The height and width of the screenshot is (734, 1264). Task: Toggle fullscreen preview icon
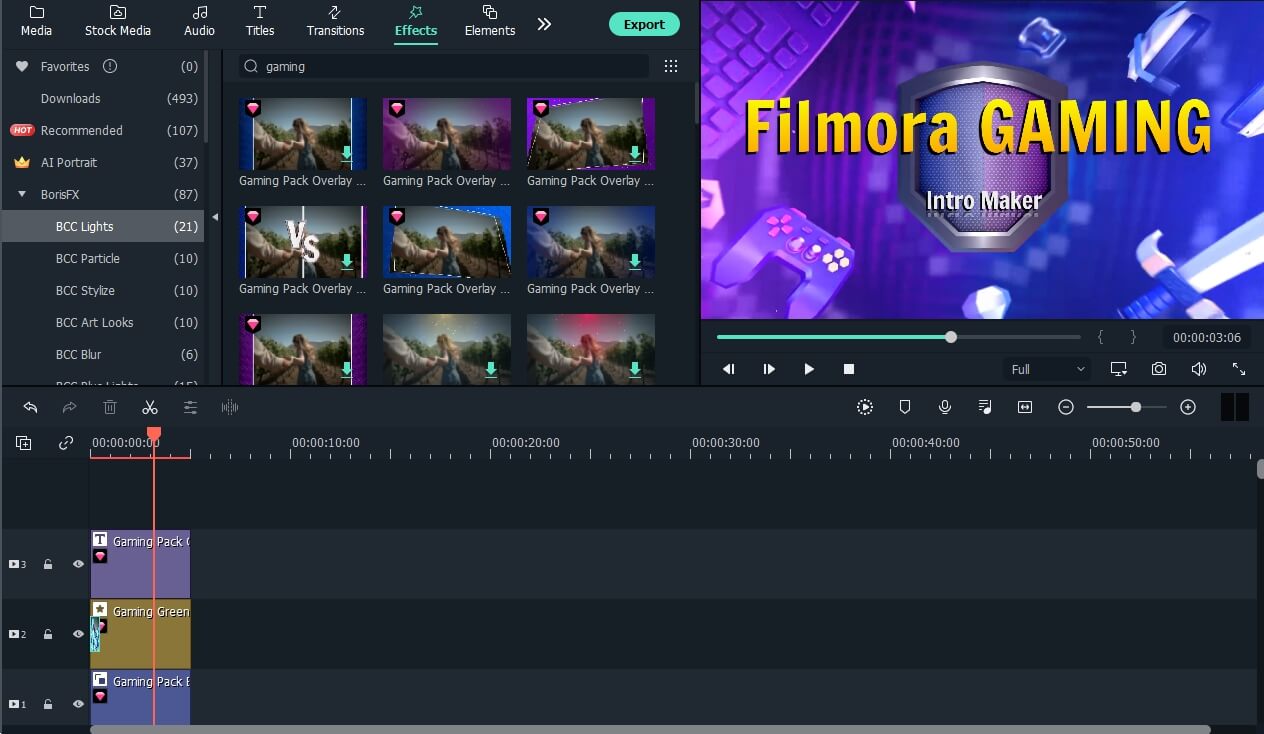point(1239,369)
